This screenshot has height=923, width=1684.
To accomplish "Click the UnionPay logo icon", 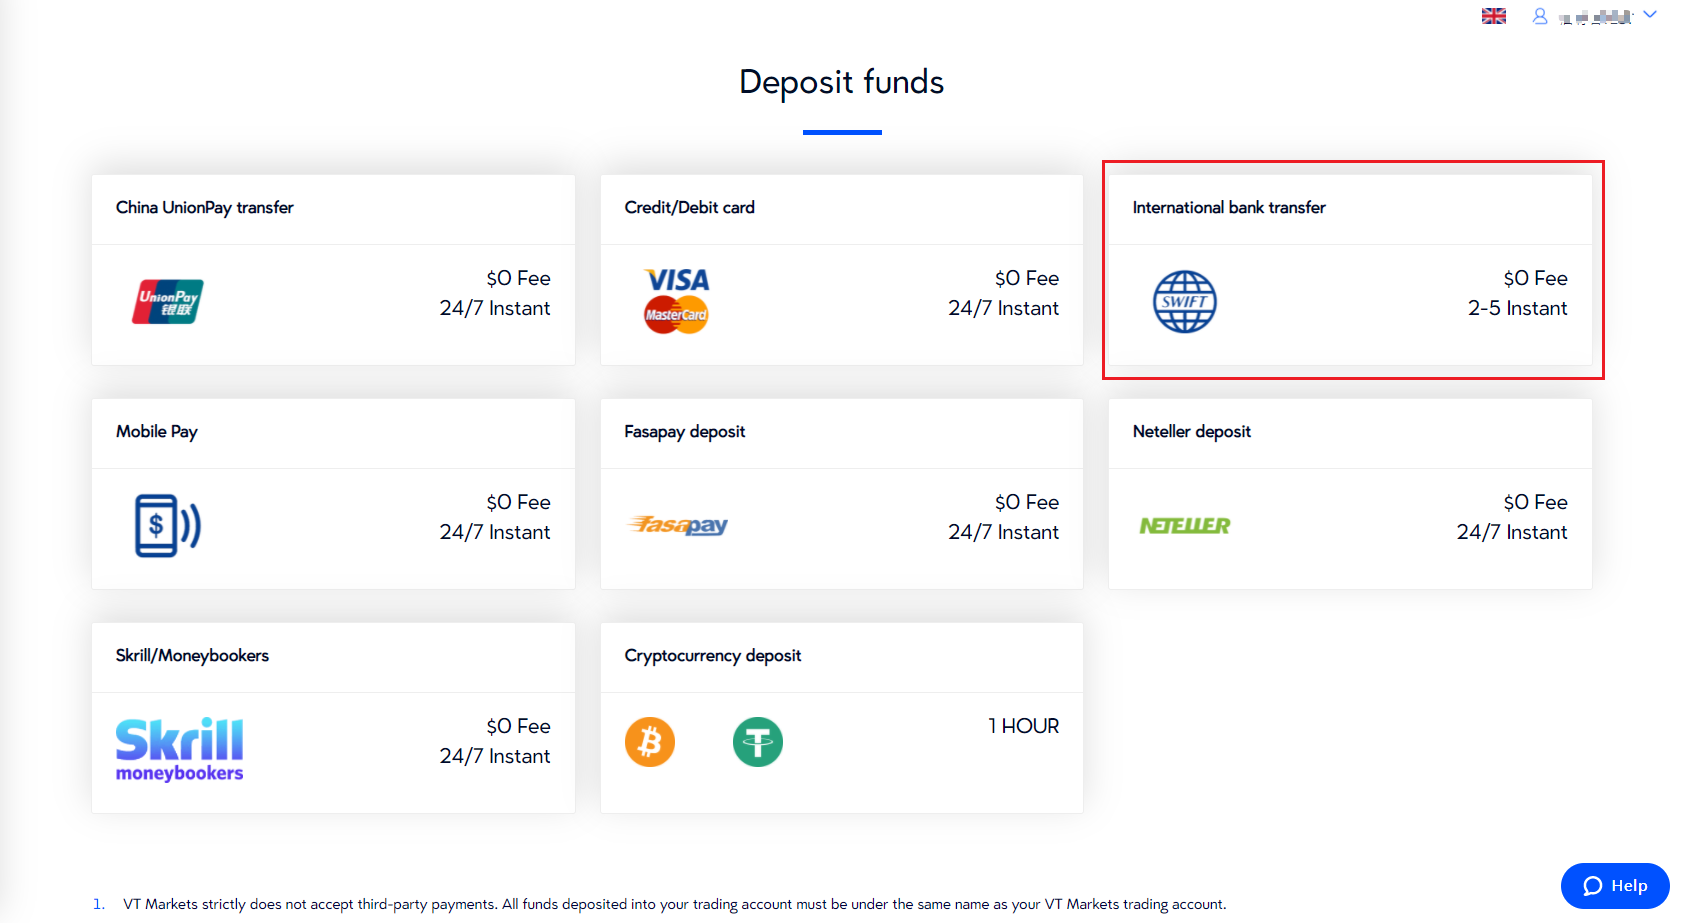I will (168, 301).
